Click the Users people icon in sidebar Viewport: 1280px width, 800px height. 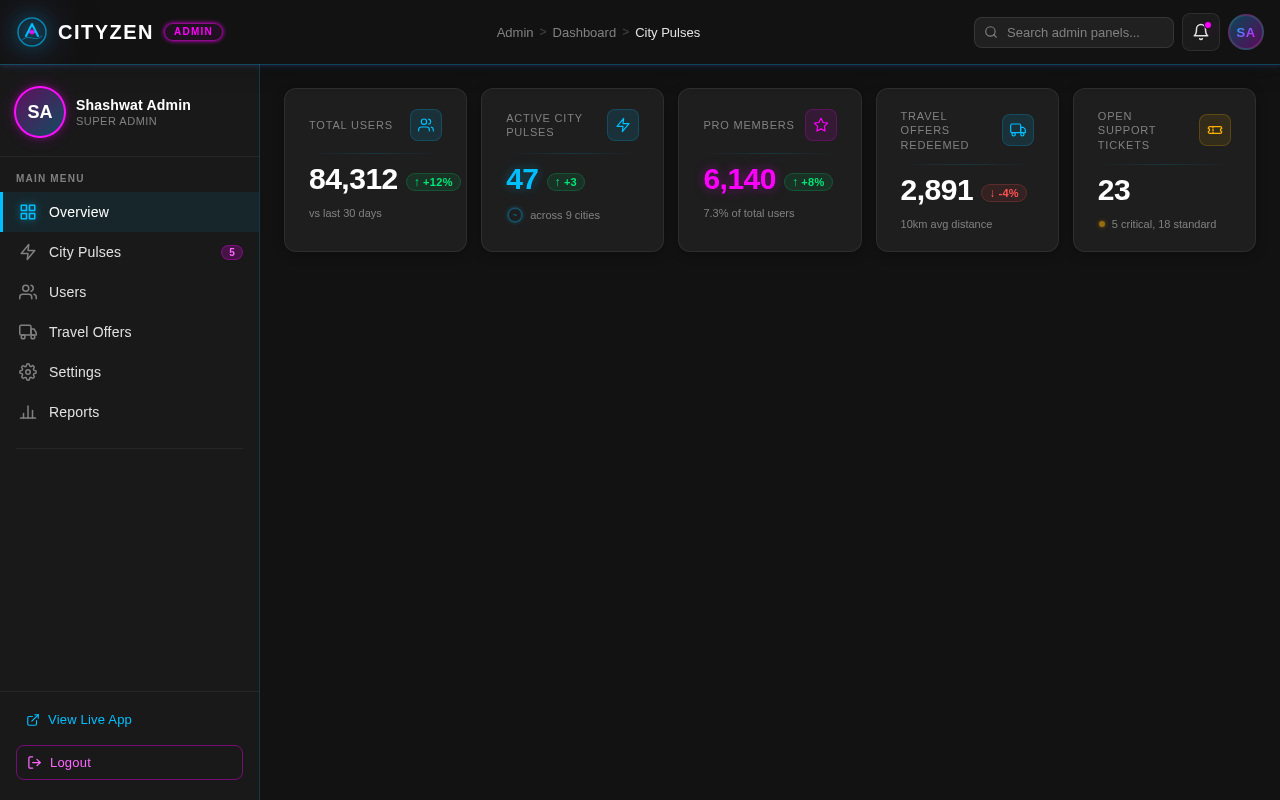click(28, 292)
